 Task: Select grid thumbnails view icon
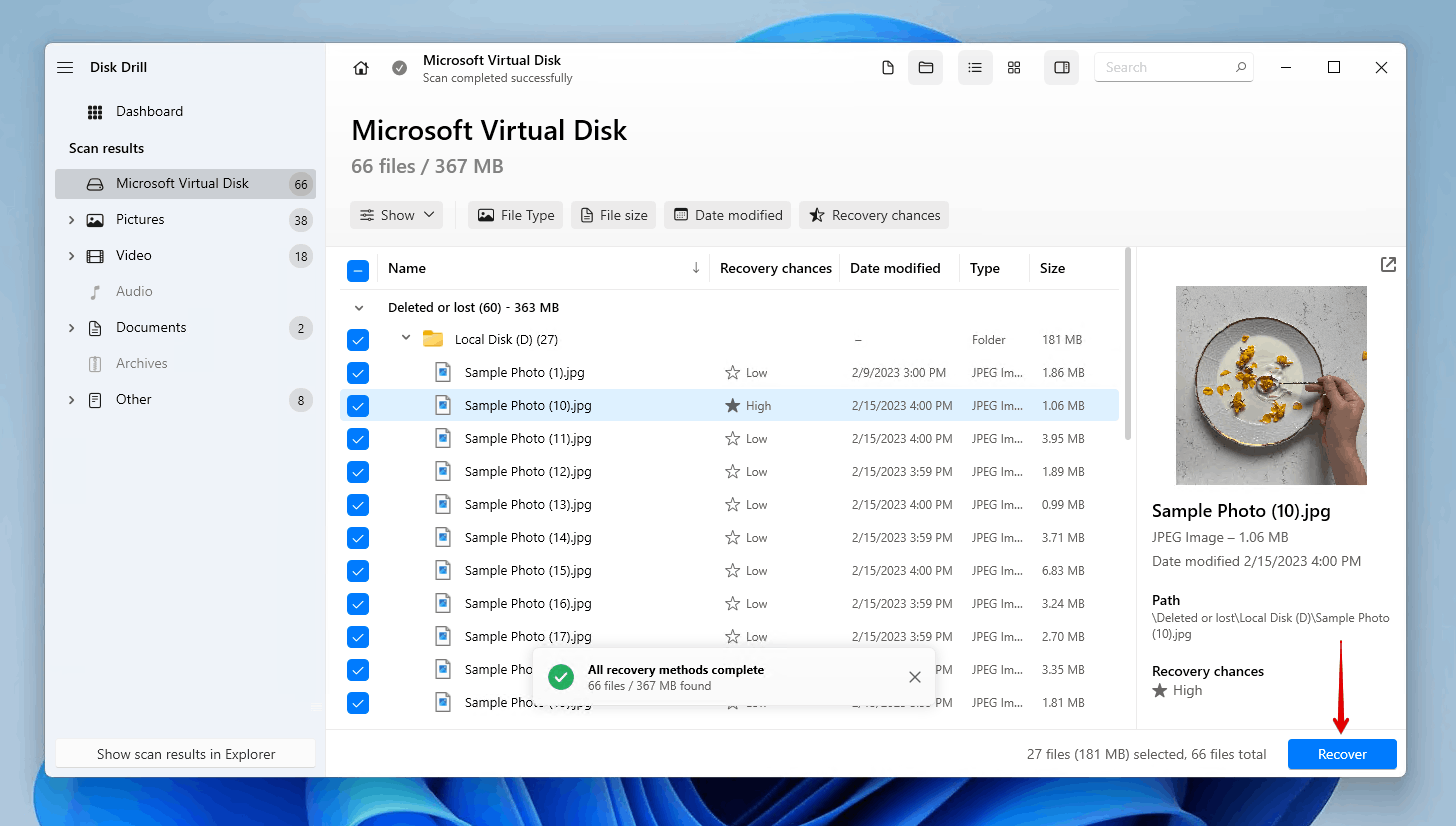(x=1014, y=67)
